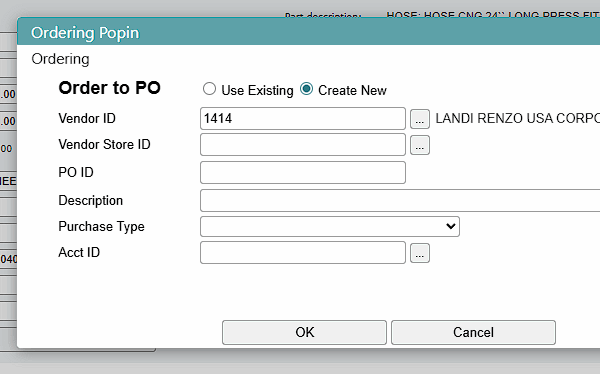Click the Purchase Type label
Screen dimensions: 600x374
pos(101,226)
